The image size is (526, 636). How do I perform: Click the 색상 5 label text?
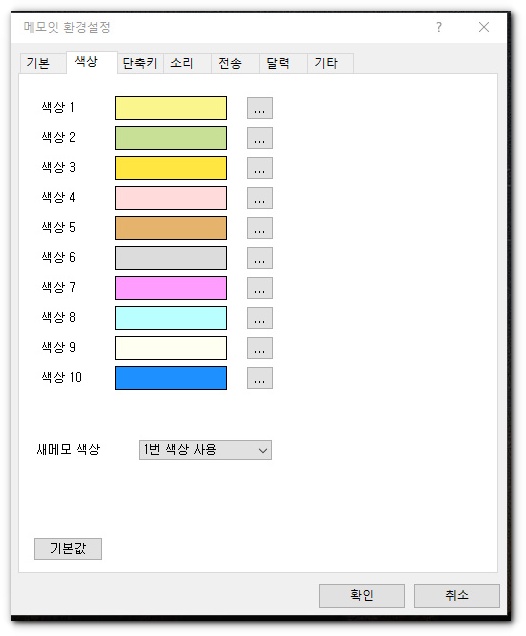[x=58, y=227]
